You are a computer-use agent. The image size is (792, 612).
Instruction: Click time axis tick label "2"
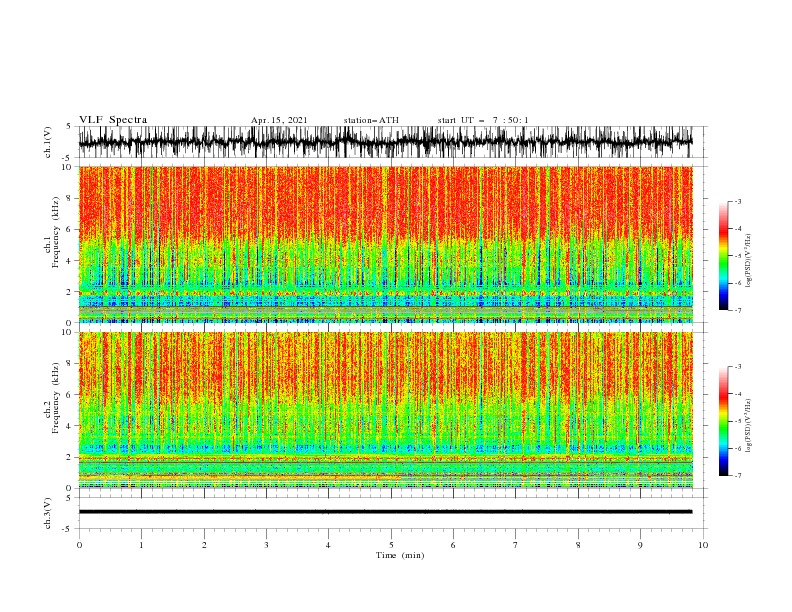pyautogui.click(x=204, y=545)
